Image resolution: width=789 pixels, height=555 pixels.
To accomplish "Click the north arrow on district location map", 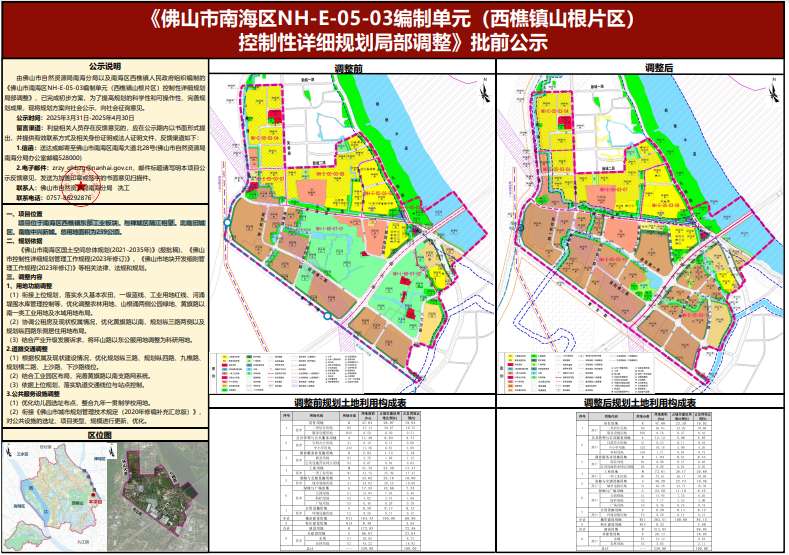I will (8, 451).
